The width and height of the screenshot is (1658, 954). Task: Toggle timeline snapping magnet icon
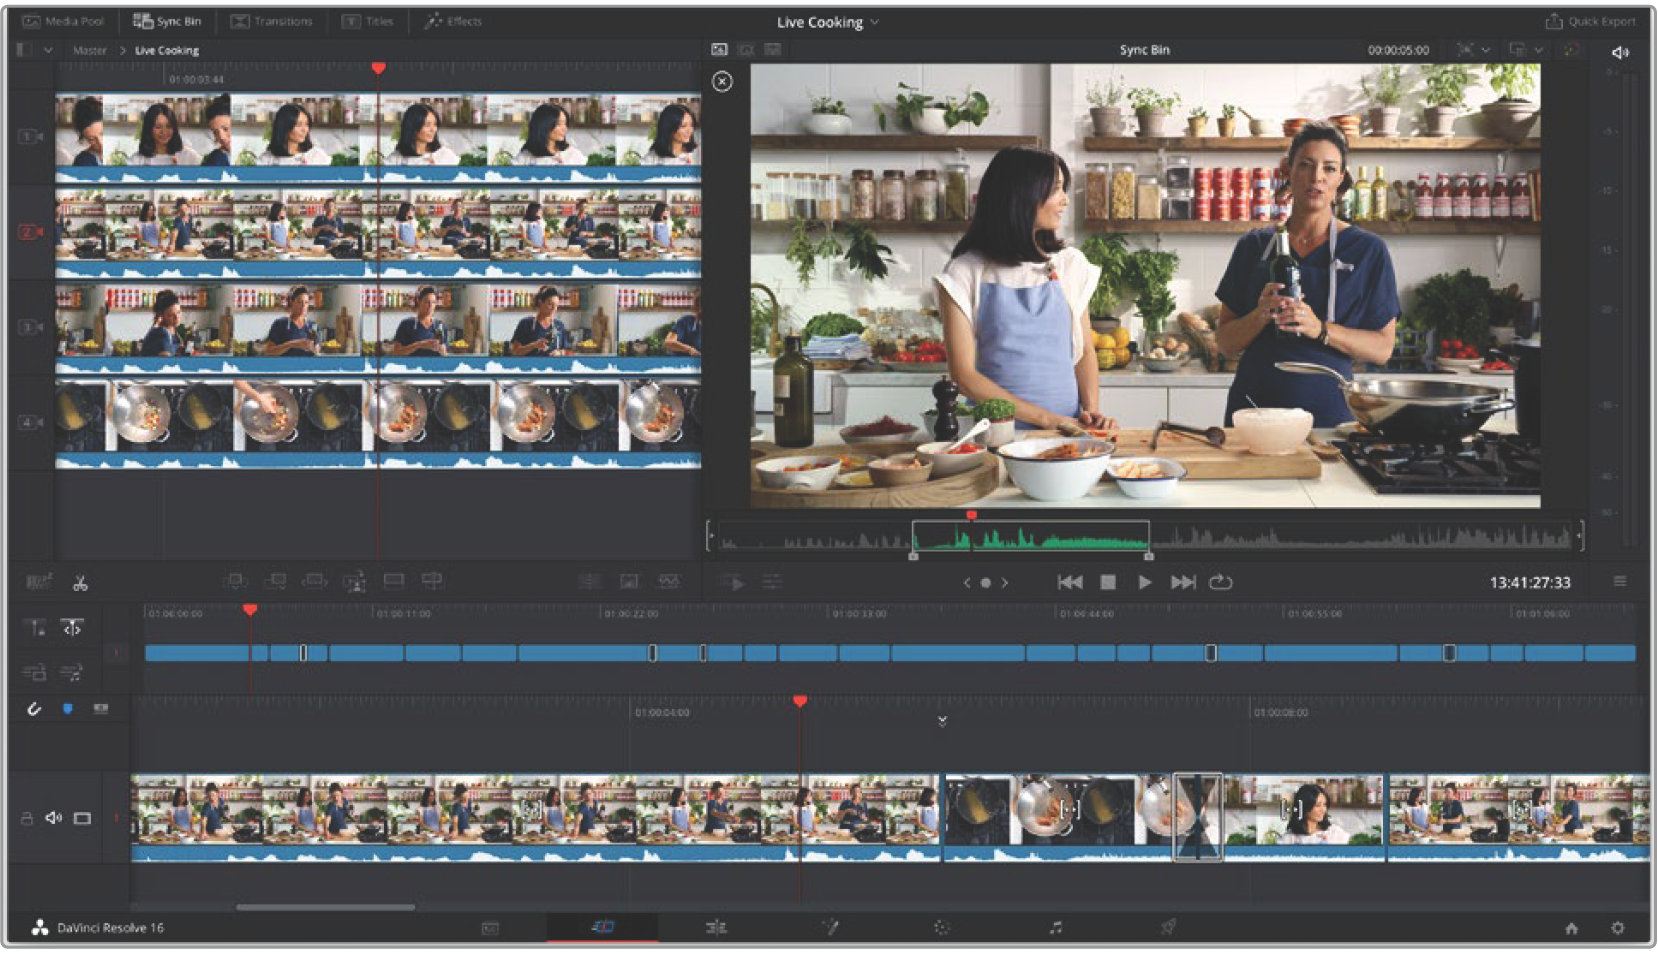[x=34, y=709]
